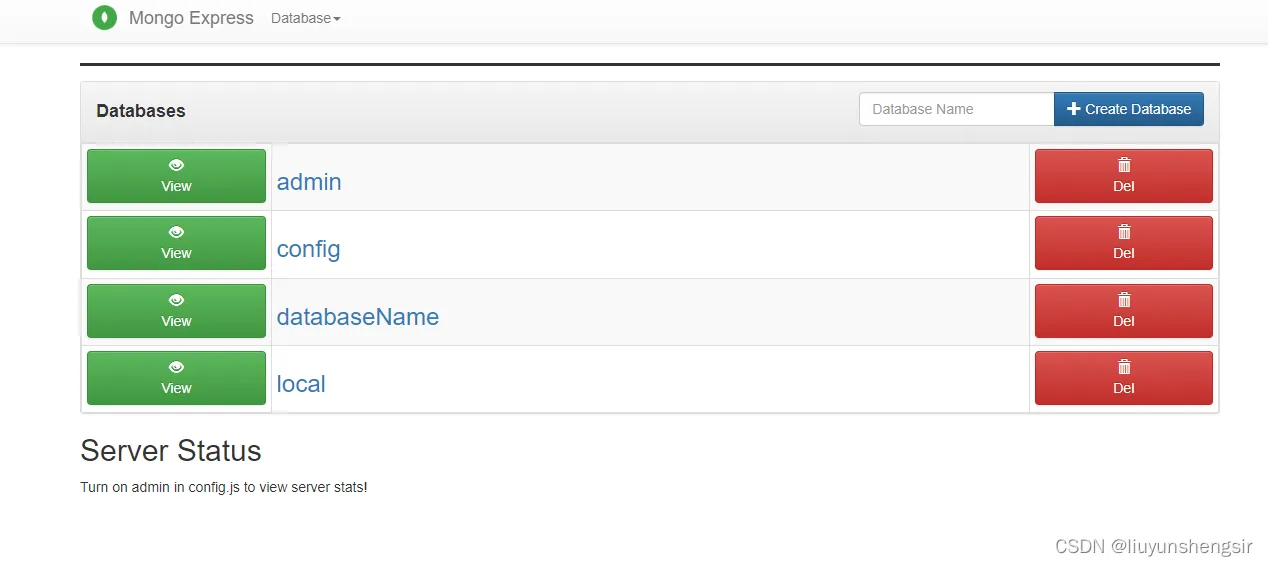Click the View label for local database
Viewport: 1268px width, 566px height.
[176, 388]
